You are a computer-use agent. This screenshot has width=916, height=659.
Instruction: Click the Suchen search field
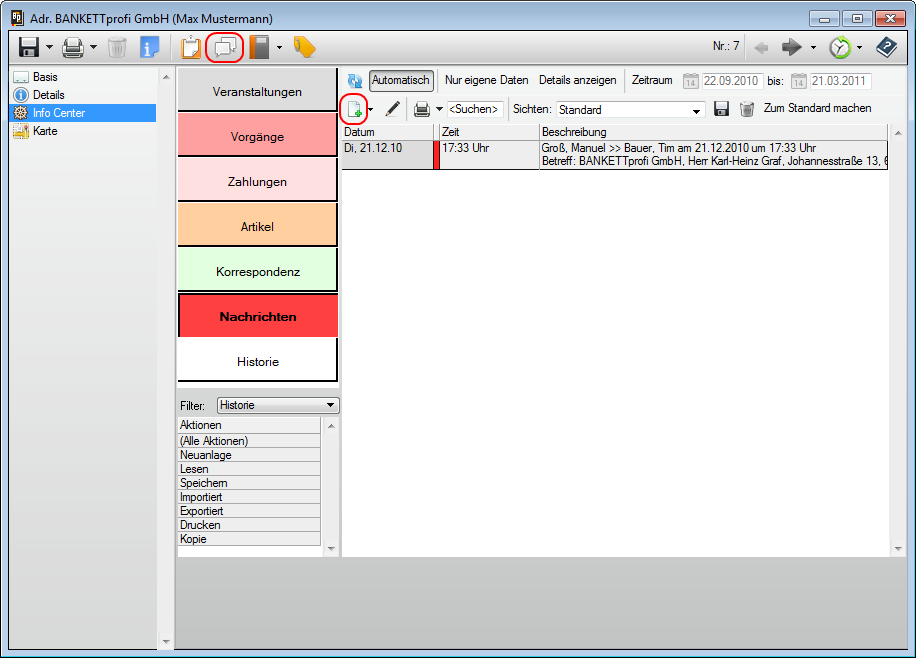(x=475, y=109)
